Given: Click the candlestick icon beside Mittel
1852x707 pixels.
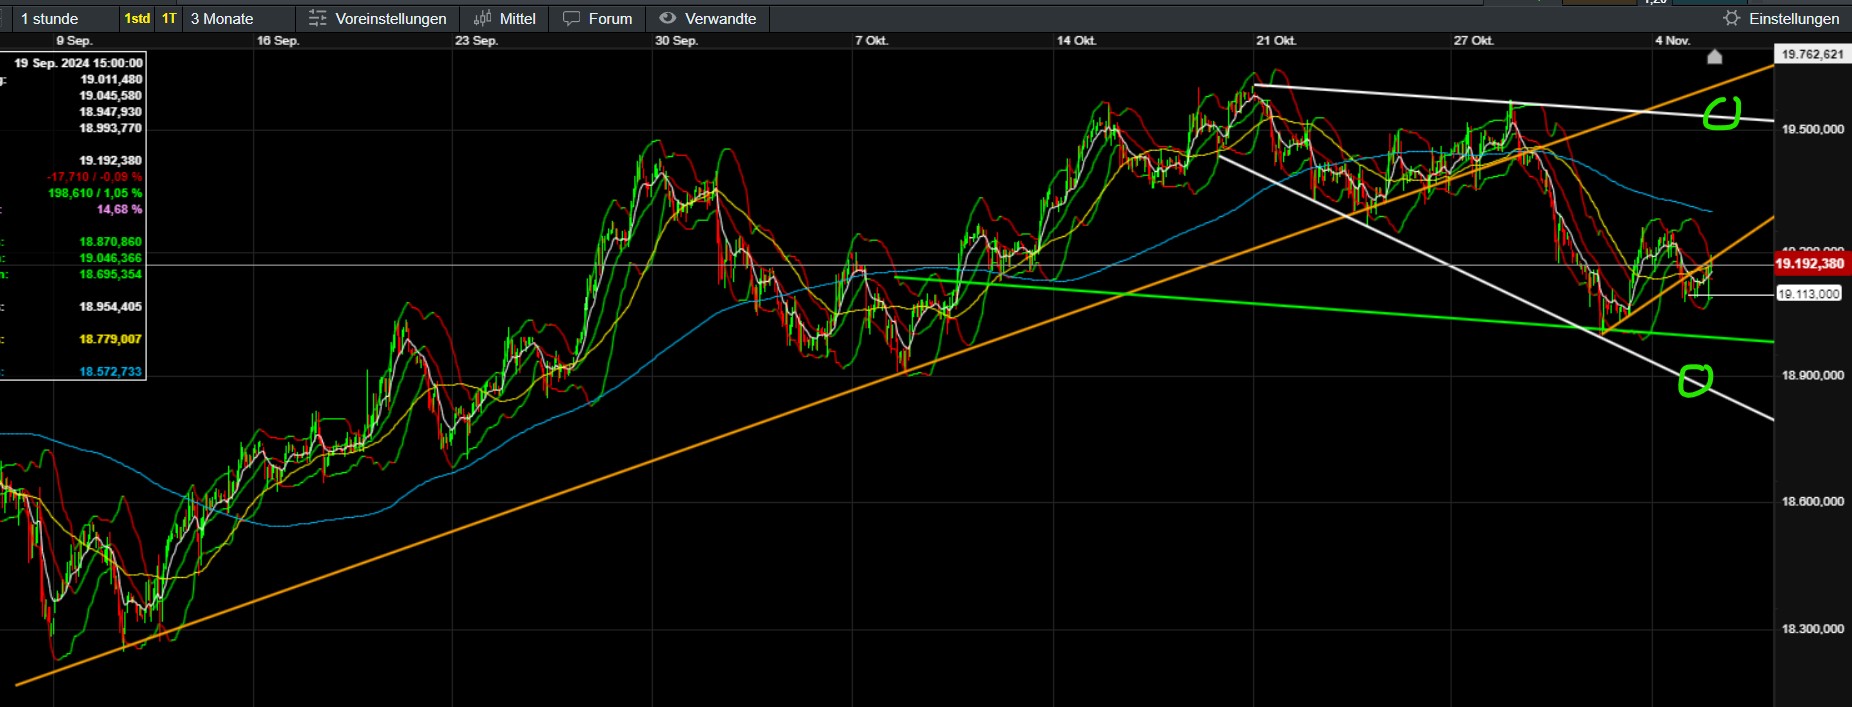Looking at the screenshot, I should 482,19.
